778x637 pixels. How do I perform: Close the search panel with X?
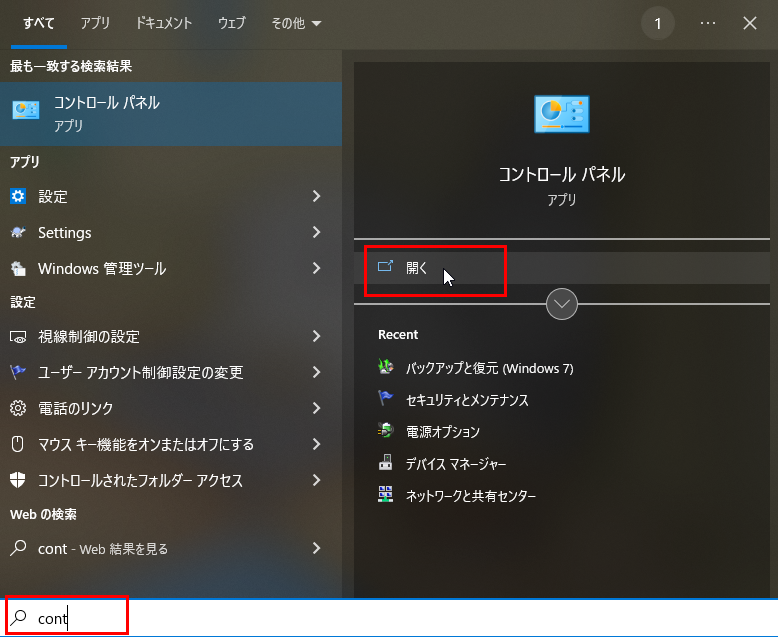pos(750,23)
